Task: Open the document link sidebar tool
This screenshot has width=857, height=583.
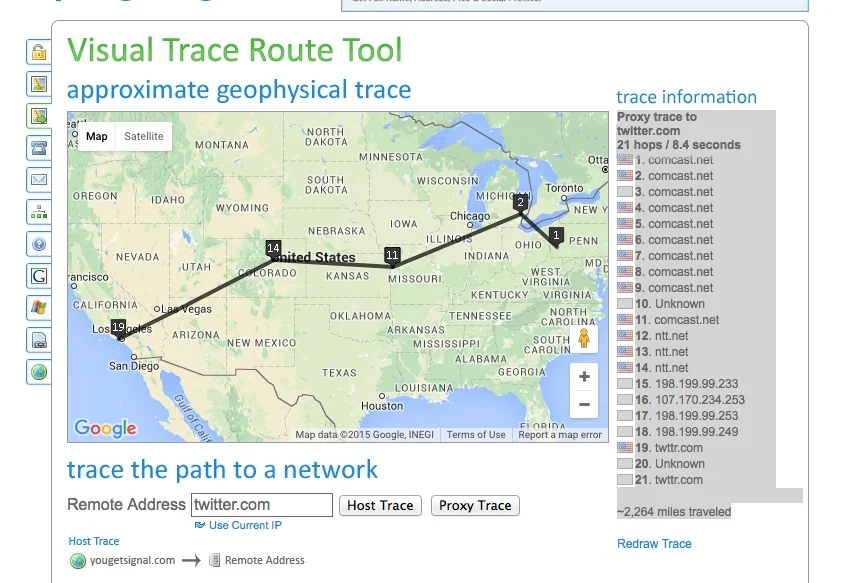Action: (39, 340)
